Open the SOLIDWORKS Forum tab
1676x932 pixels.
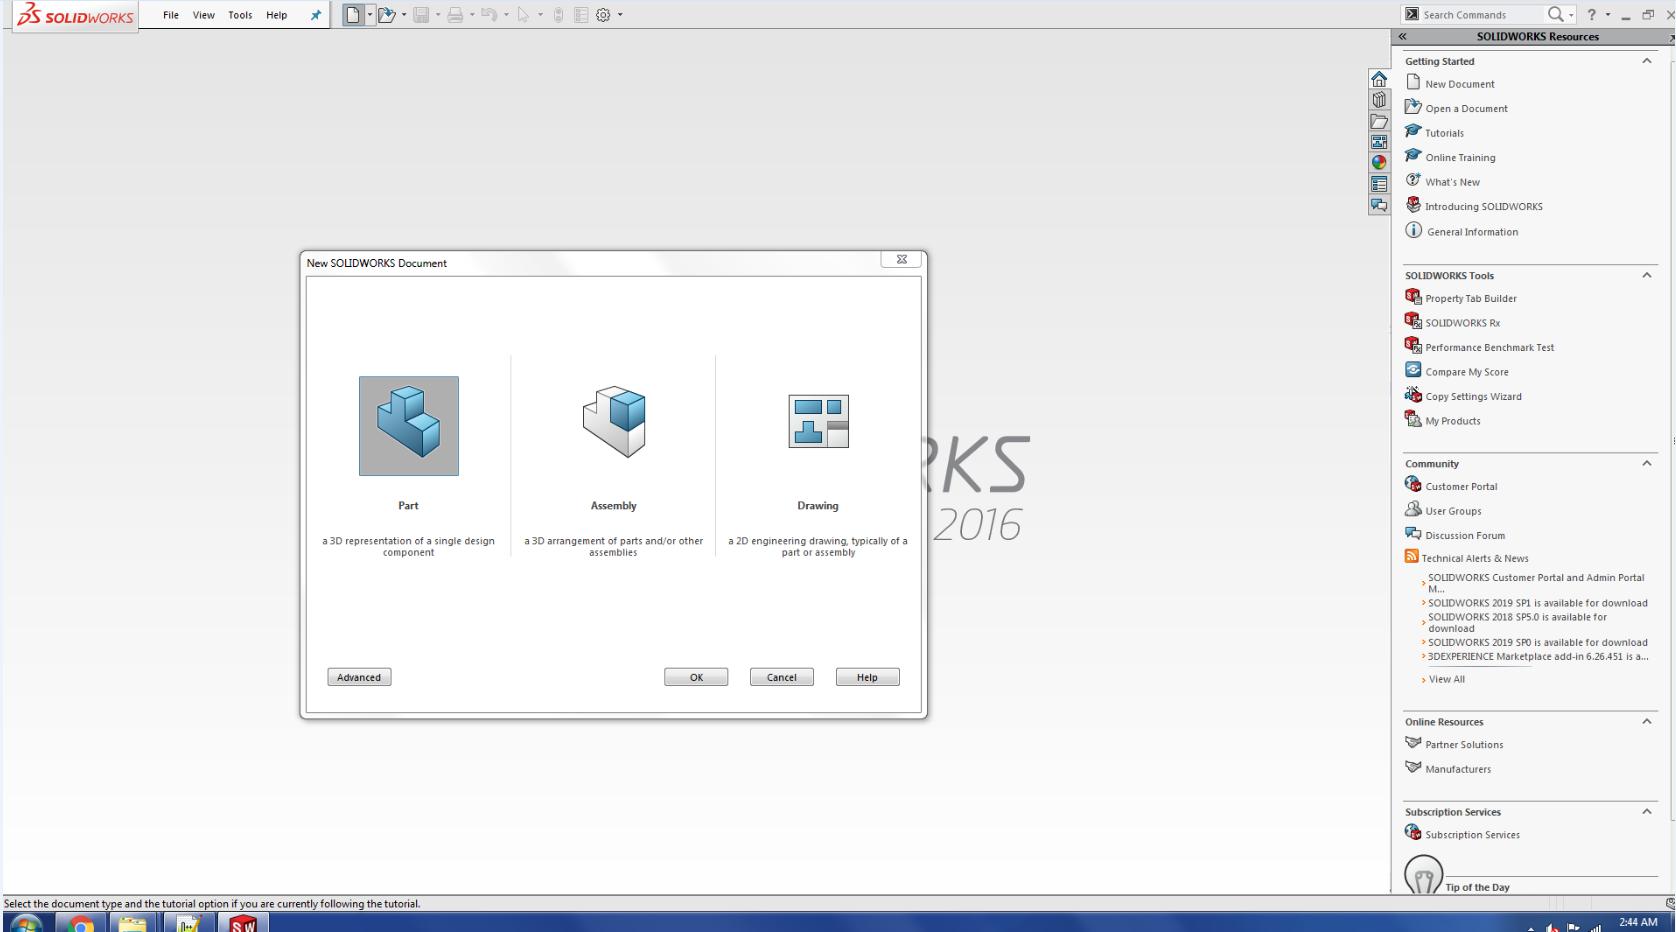pyautogui.click(x=1379, y=205)
